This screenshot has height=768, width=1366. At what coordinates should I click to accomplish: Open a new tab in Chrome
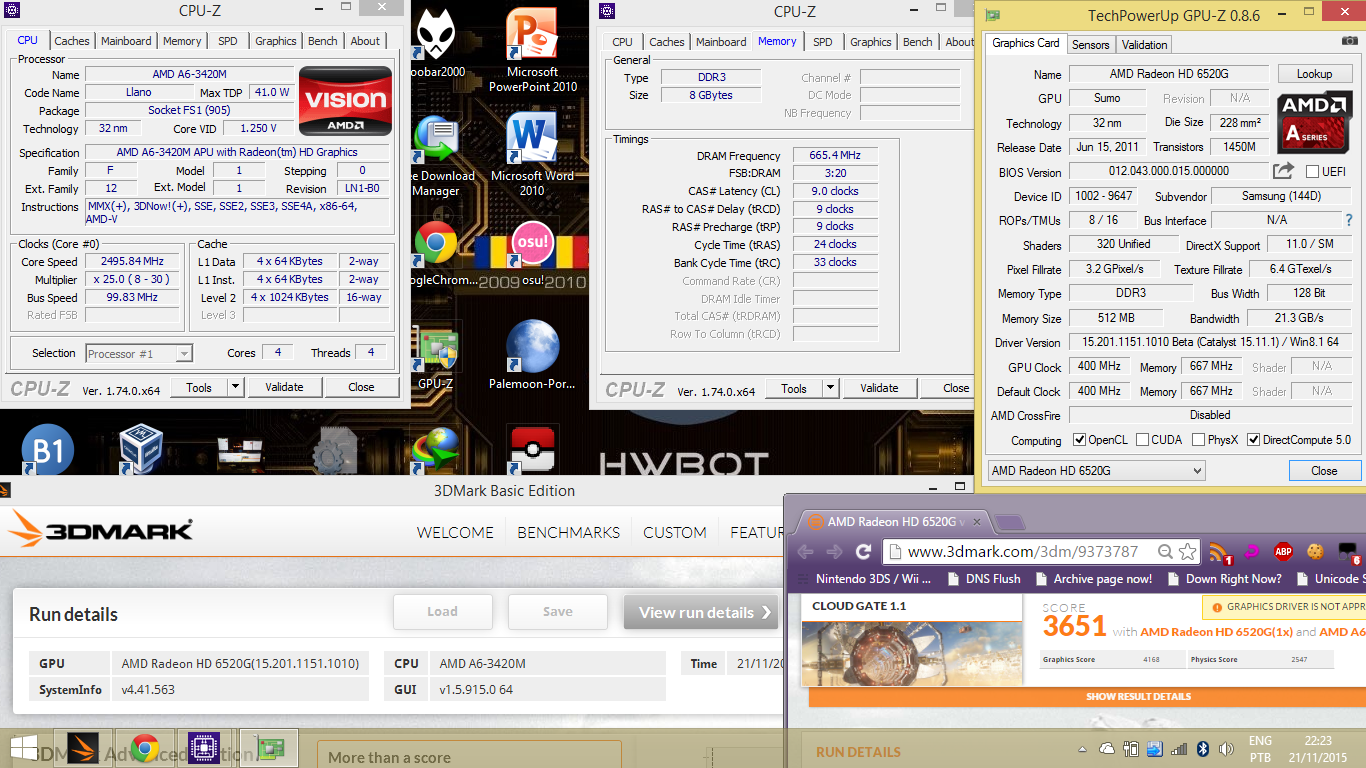point(1011,522)
